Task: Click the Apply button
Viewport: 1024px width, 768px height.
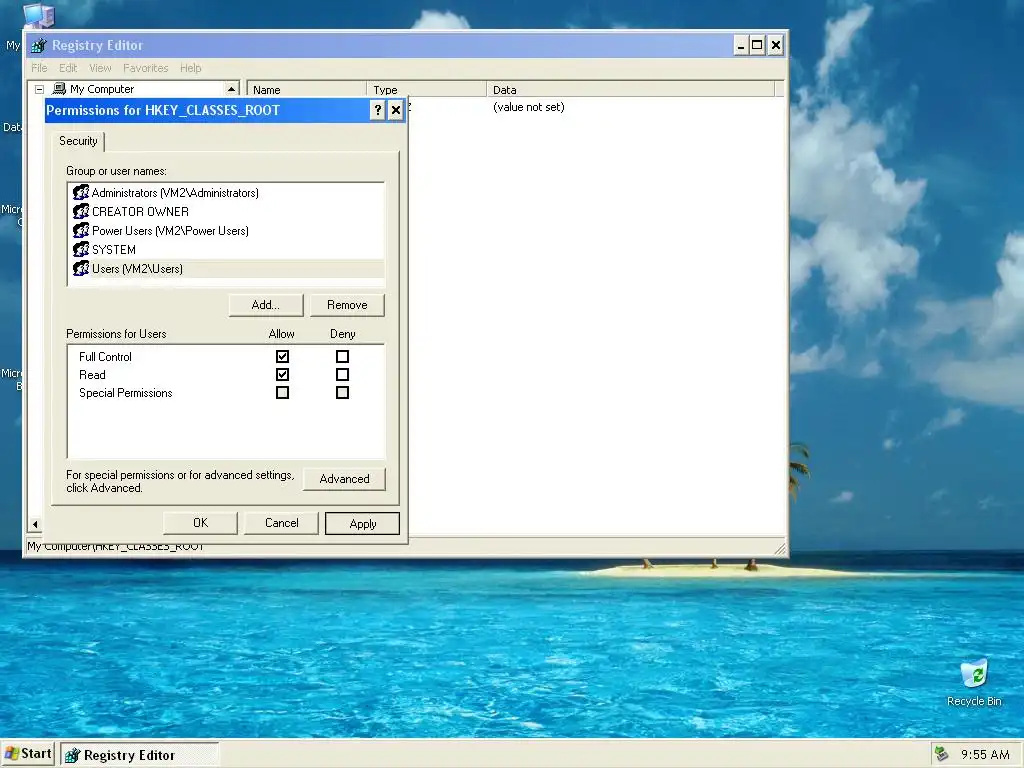Action: pyautogui.click(x=362, y=524)
